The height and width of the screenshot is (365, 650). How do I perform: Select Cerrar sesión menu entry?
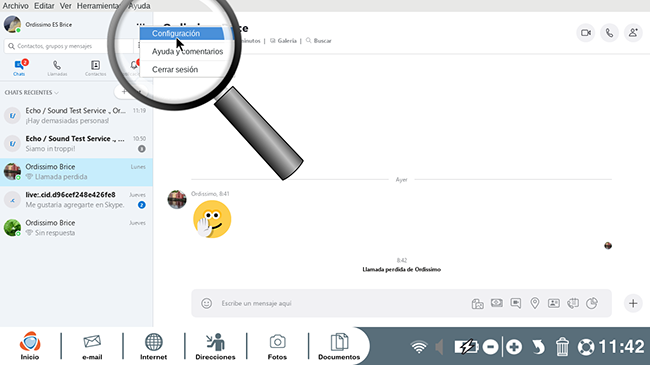click(175, 70)
